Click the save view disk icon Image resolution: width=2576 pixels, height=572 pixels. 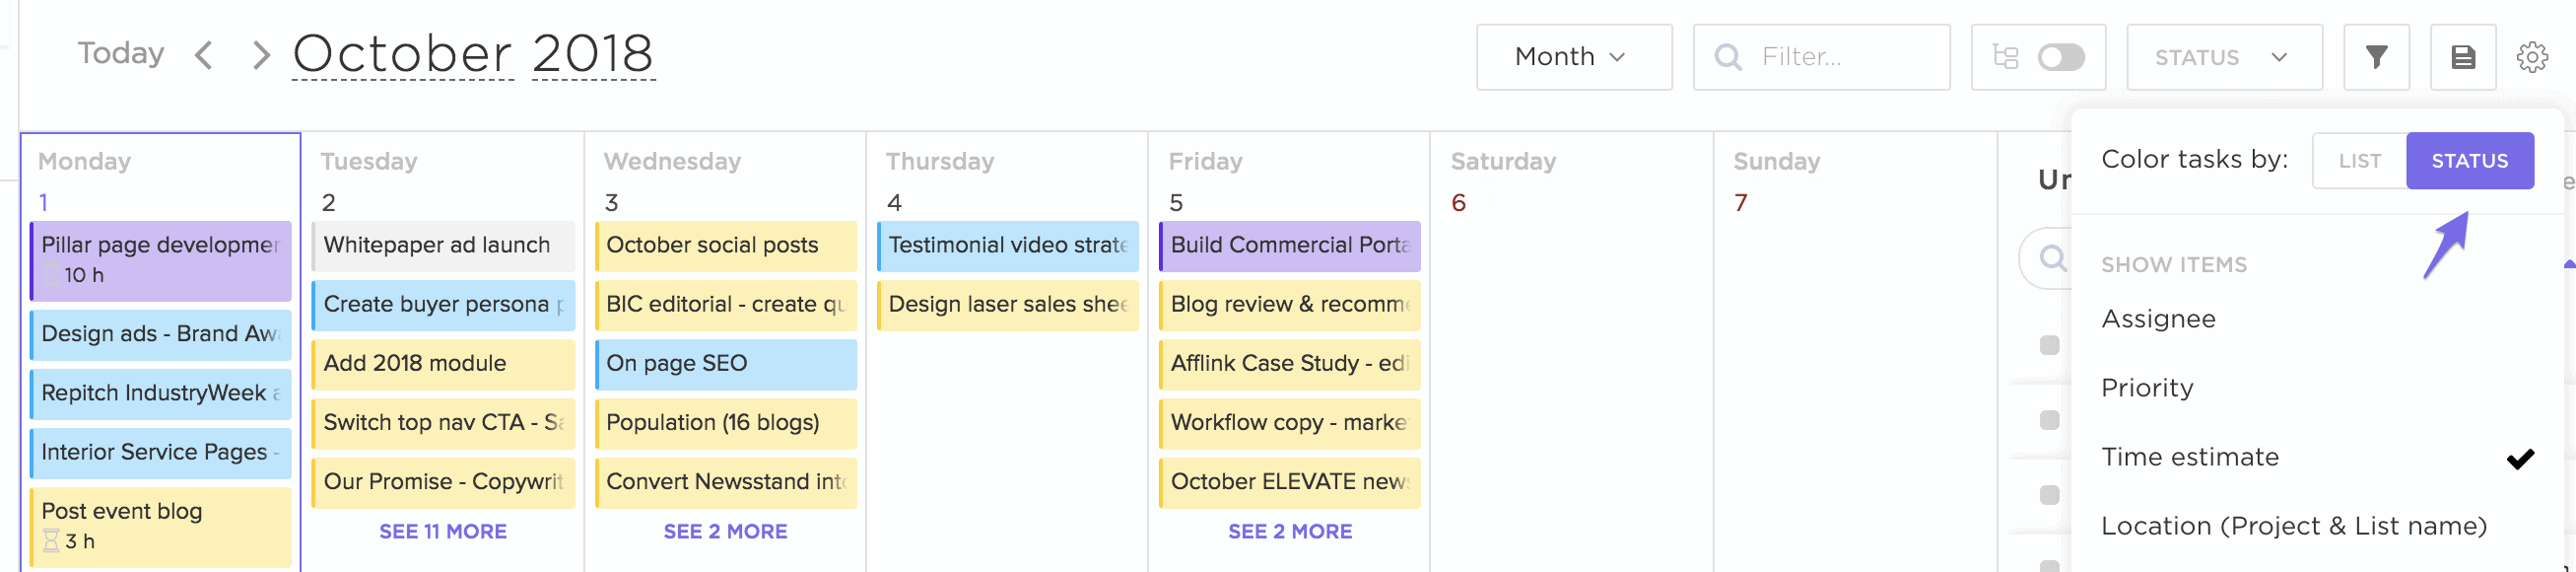[x=2463, y=57]
